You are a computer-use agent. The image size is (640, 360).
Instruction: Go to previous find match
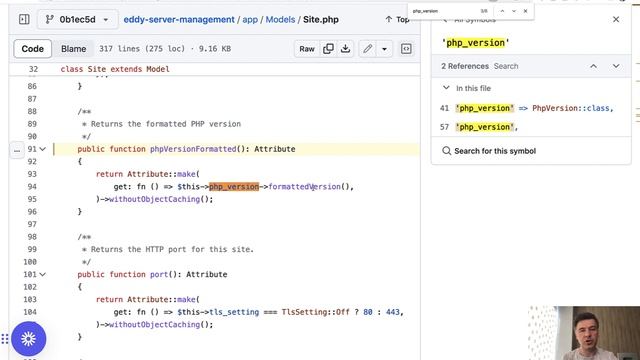click(502, 11)
